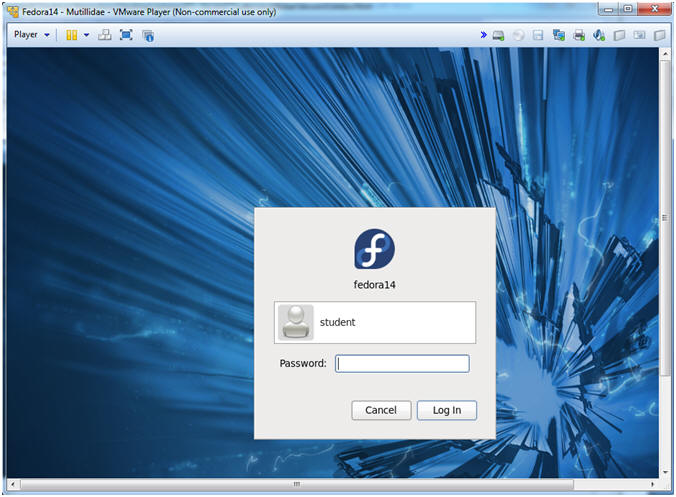The width and height of the screenshot is (676, 497).
Task: Switch to Unity mode icon
Action: 148,35
